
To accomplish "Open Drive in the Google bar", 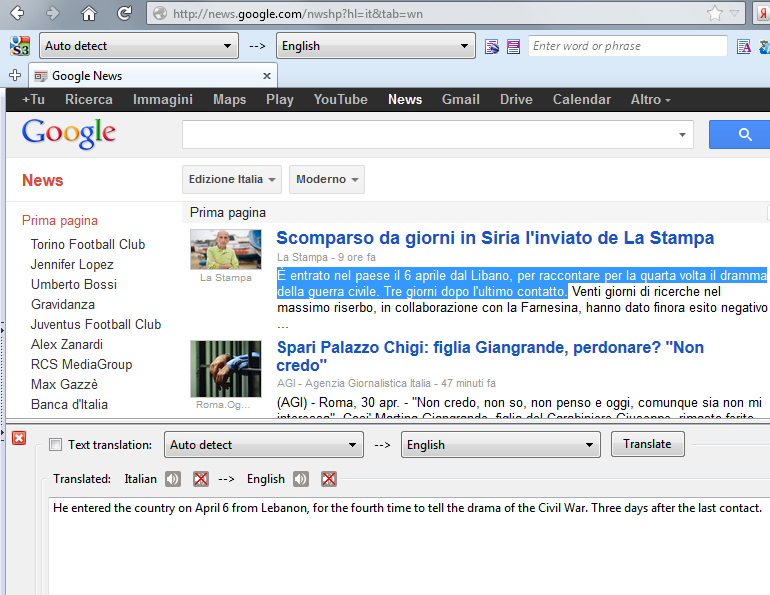I will point(516,99).
